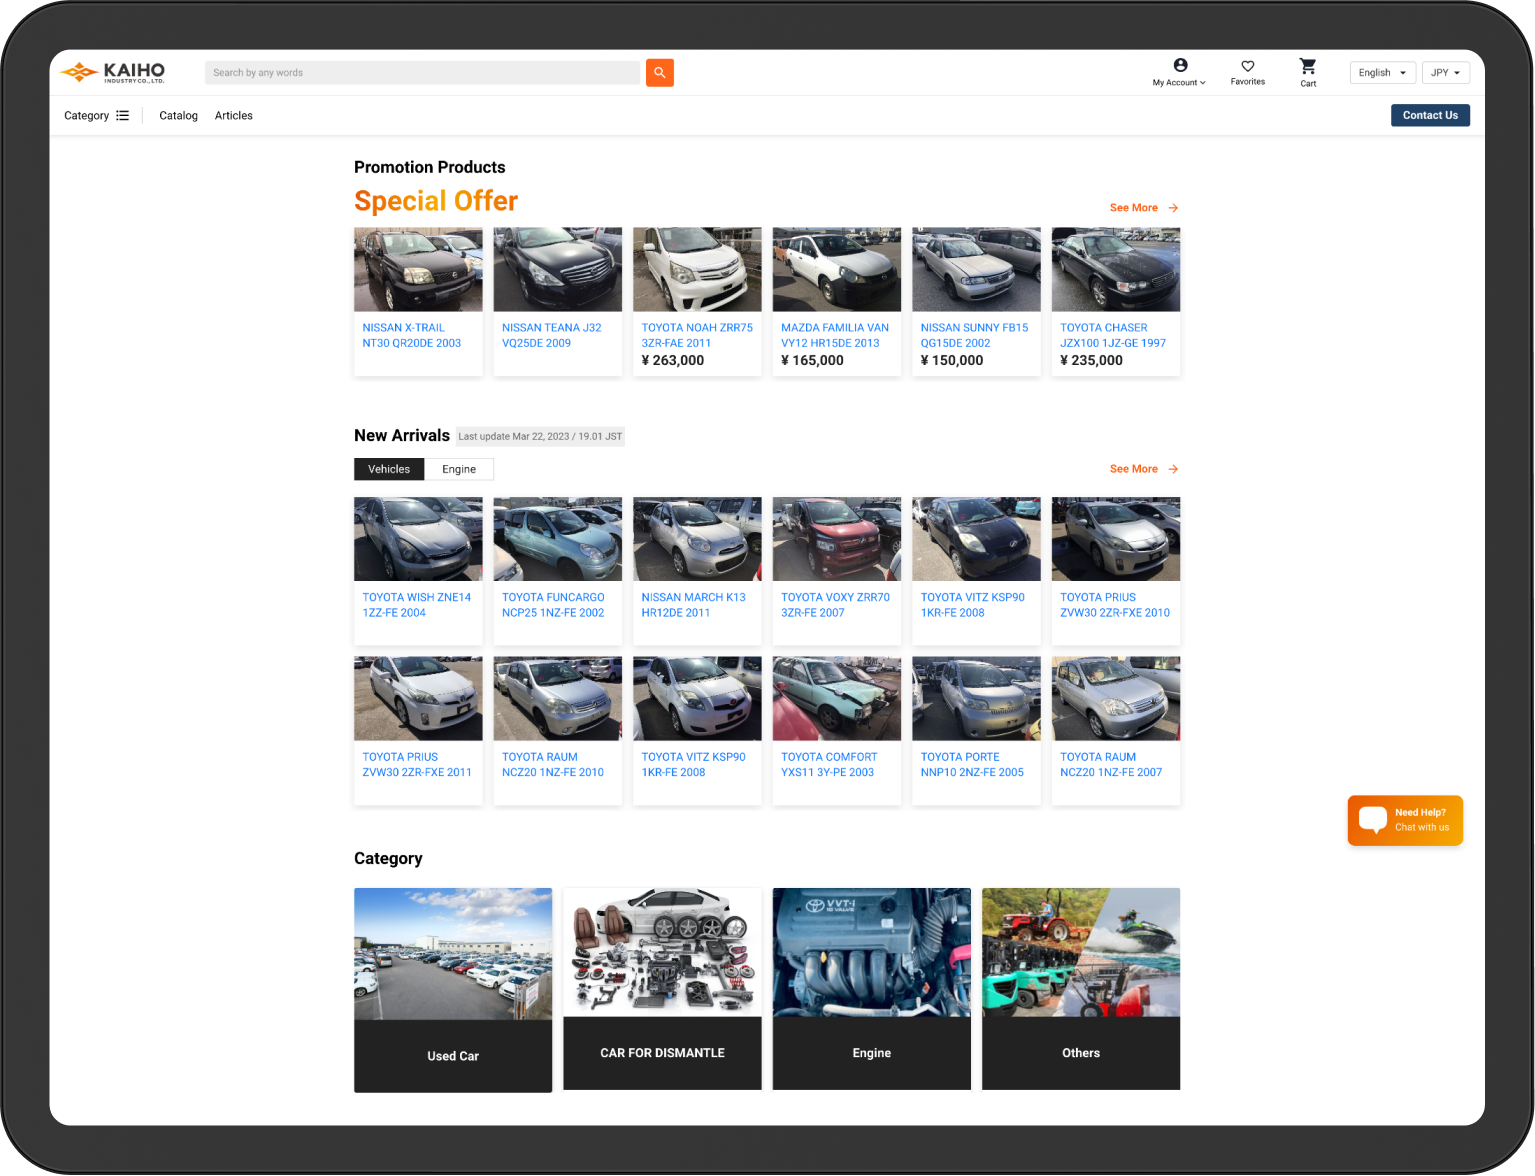
Task: Open the Category list icon
Action: coord(122,116)
